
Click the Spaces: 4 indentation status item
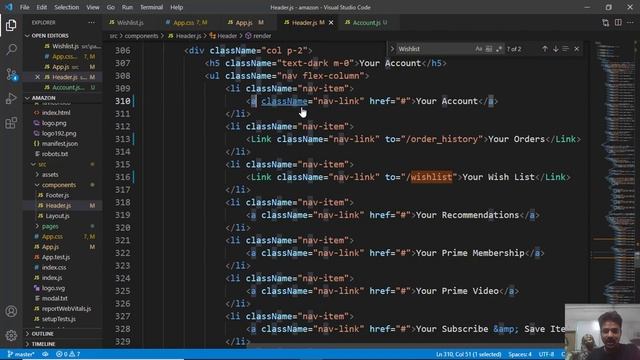pos(520,354)
